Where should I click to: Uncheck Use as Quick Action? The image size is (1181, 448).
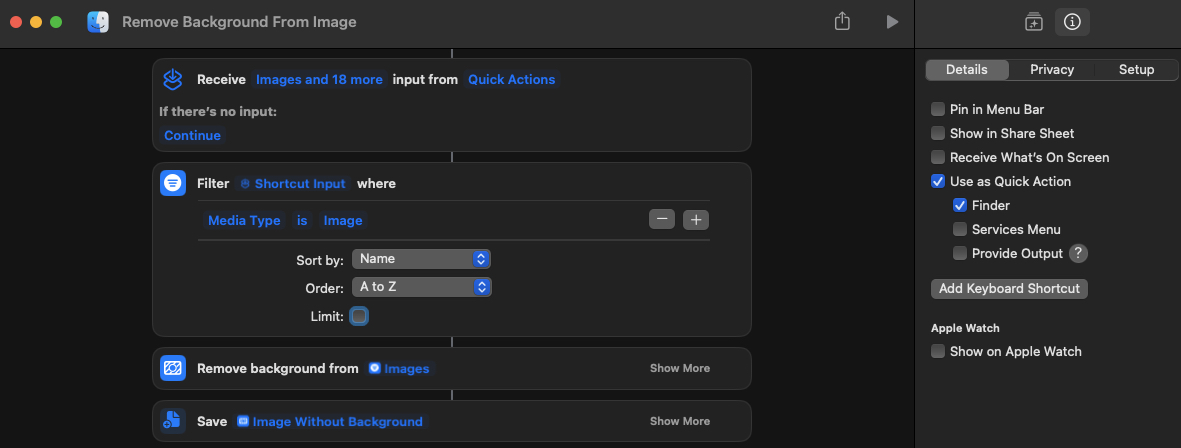point(938,181)
